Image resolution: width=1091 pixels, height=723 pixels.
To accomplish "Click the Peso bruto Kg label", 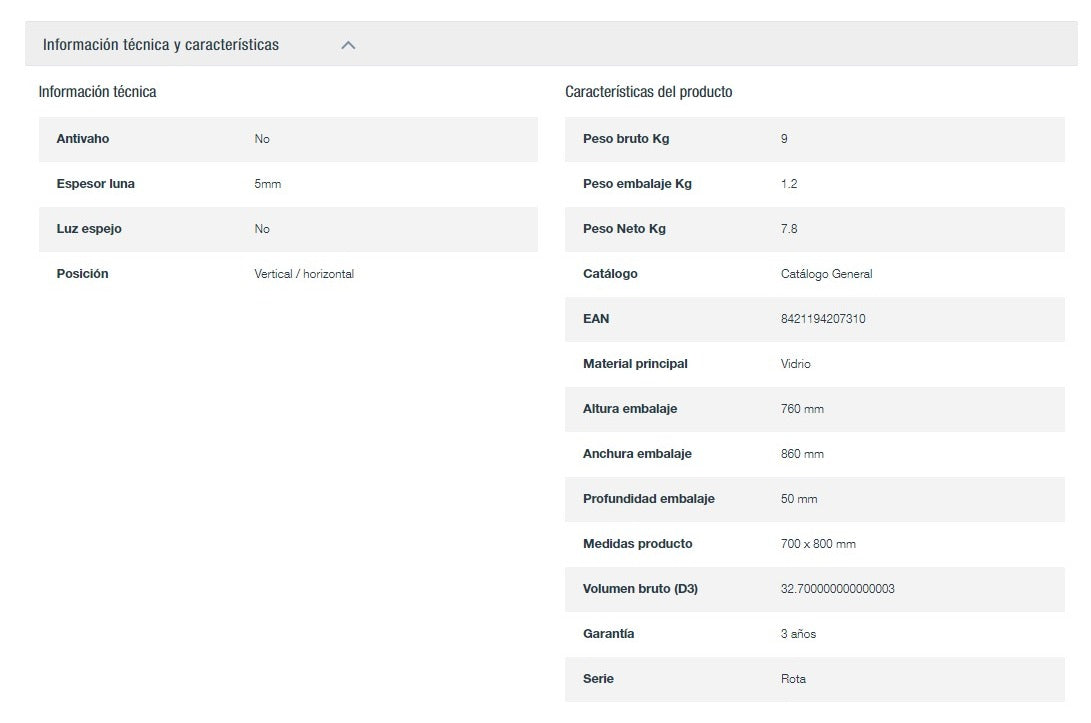I will 626,139.
